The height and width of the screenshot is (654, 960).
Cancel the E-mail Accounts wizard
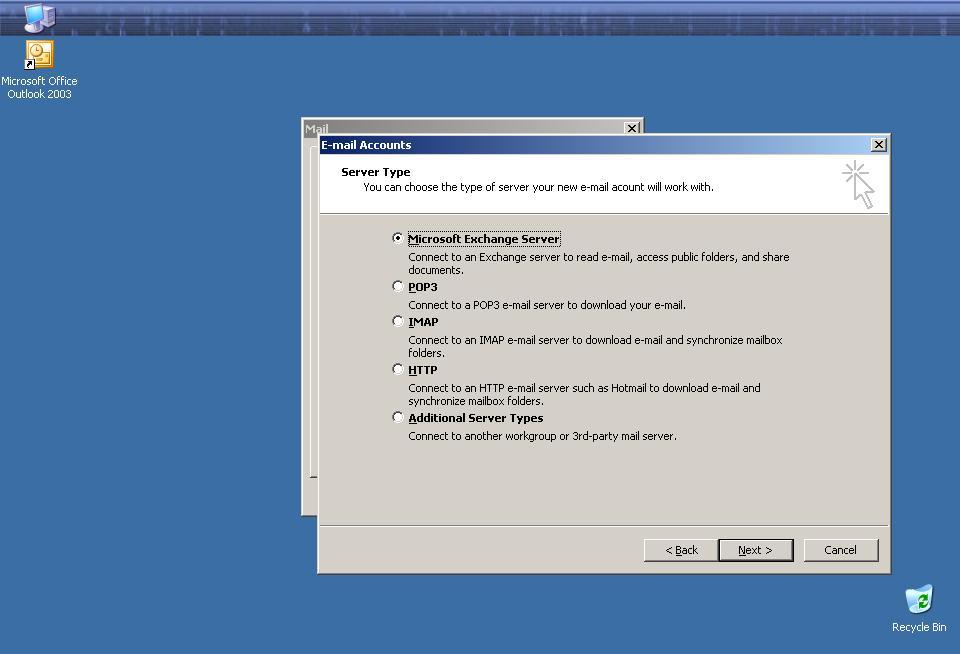coord(841,550)
